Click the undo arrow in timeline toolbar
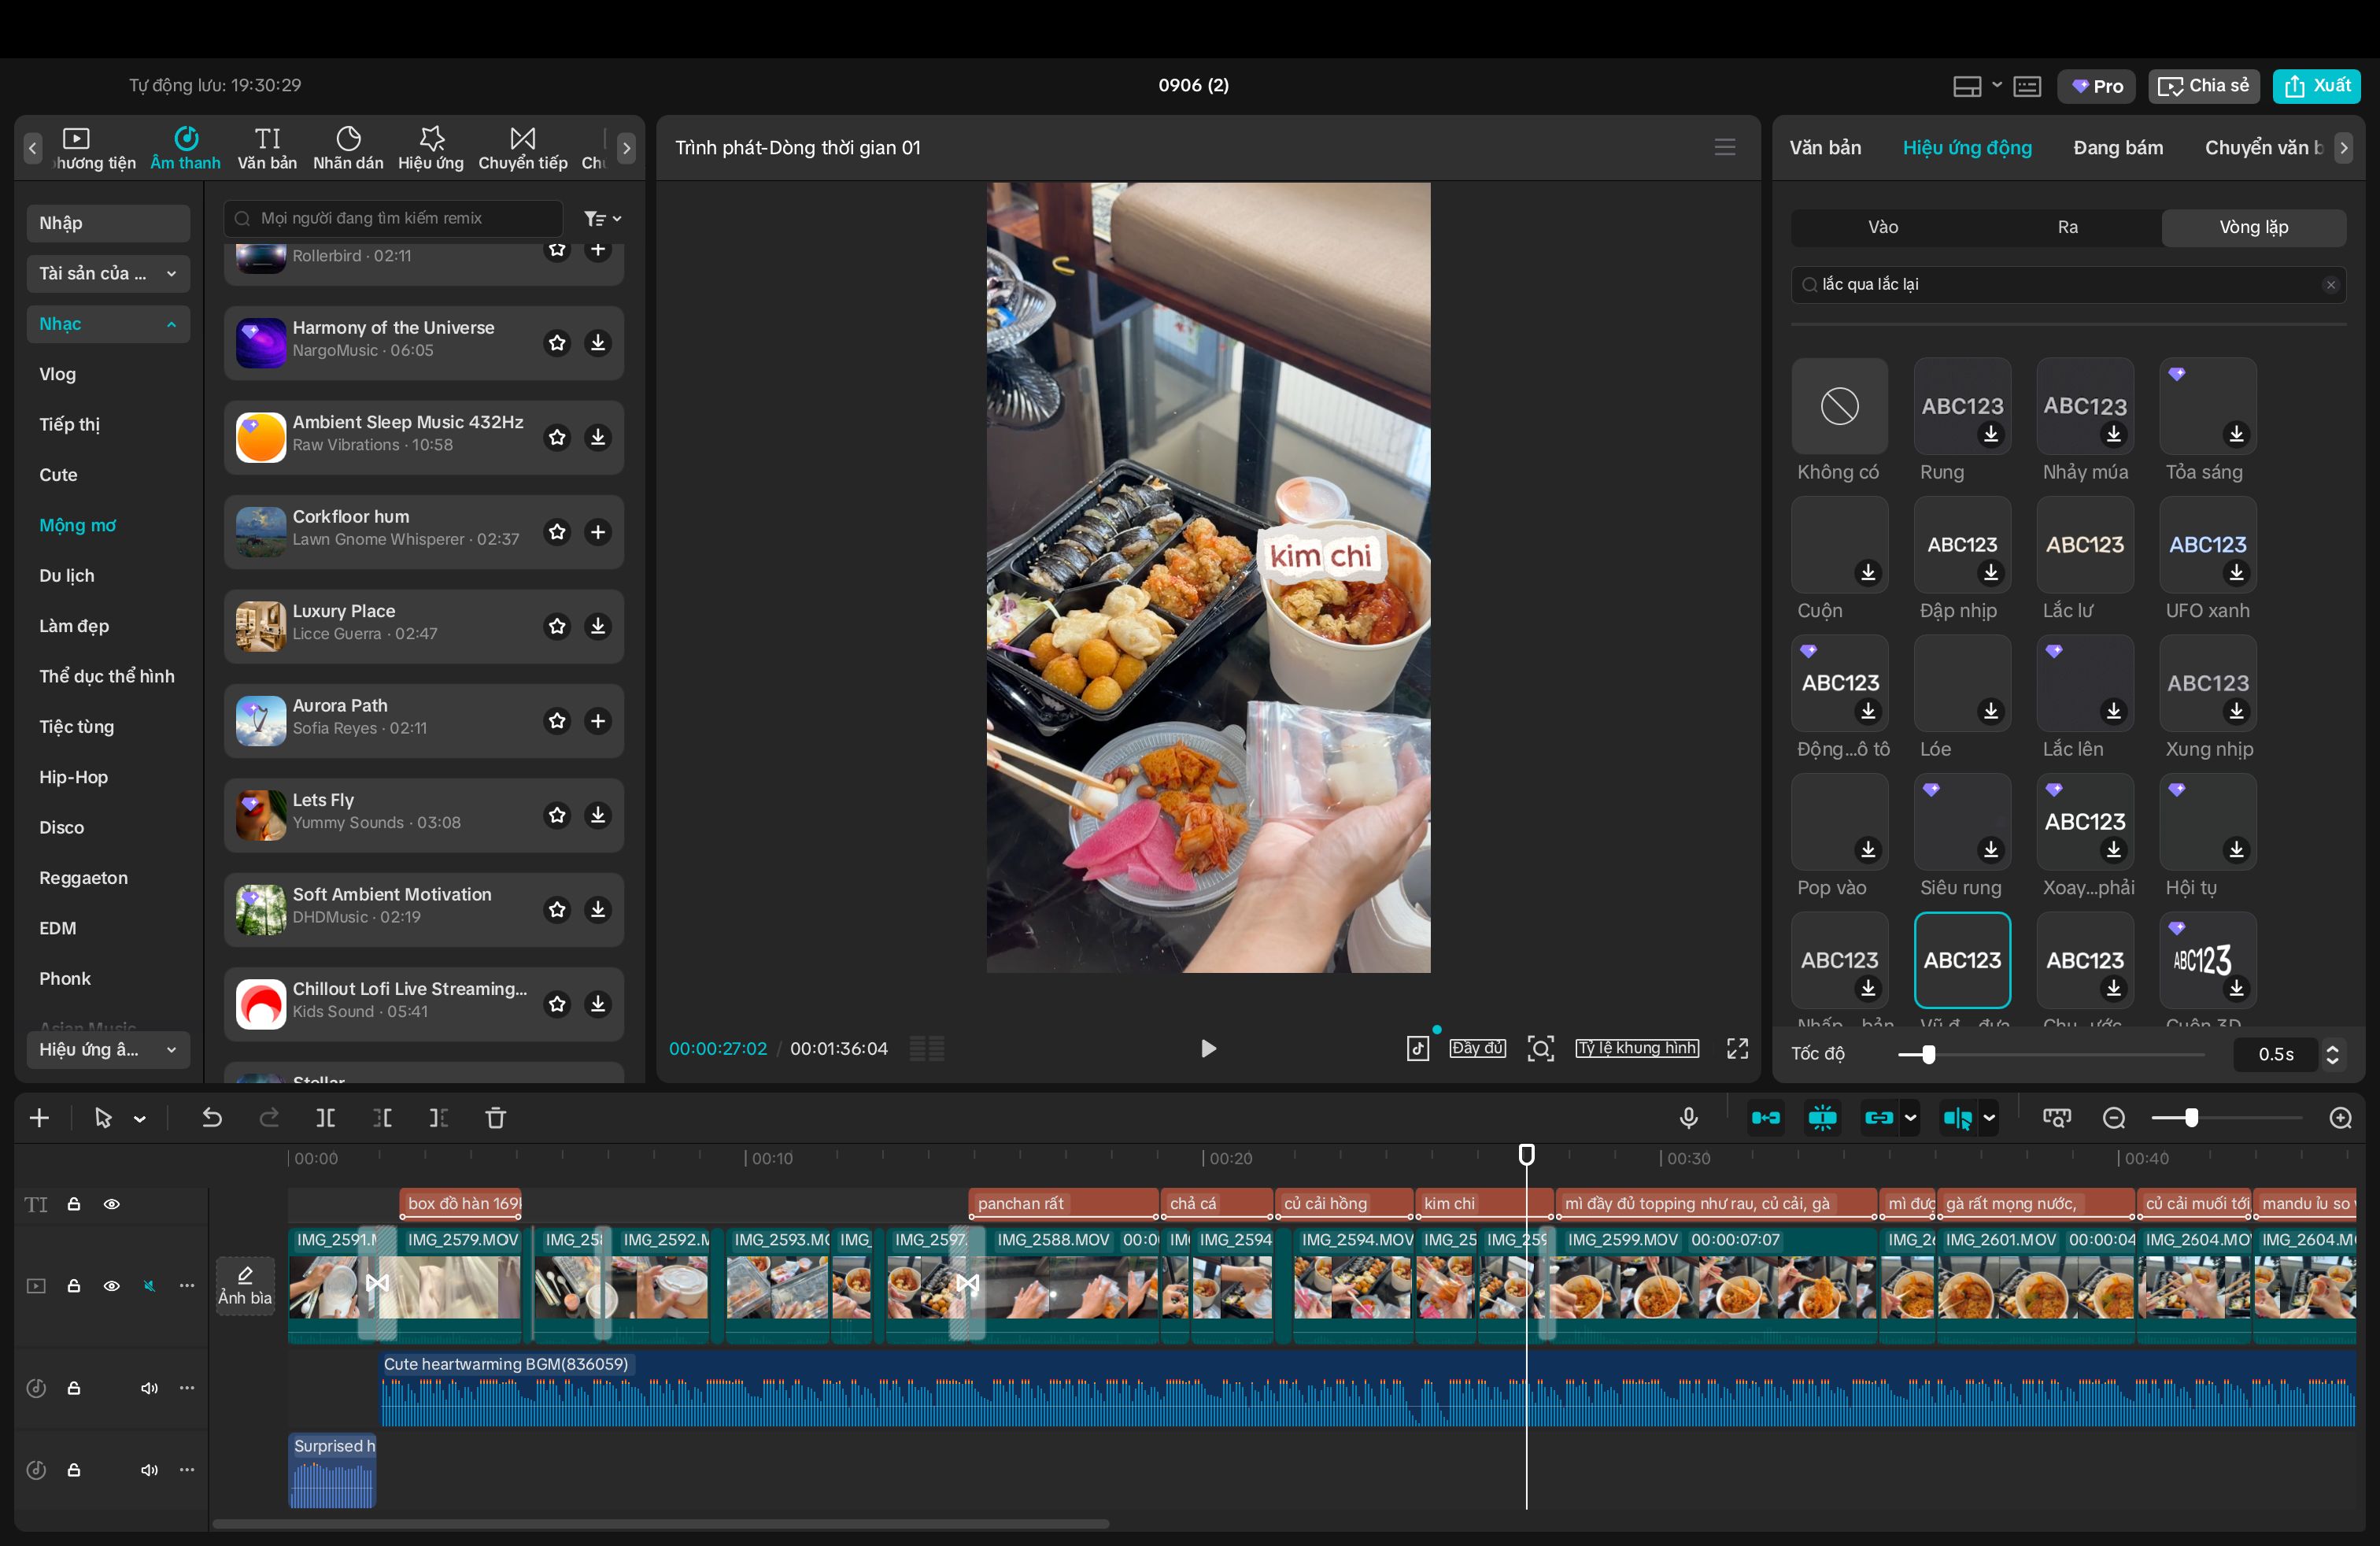Screen dimensions: 2380x1546 tap(212, 1118)
